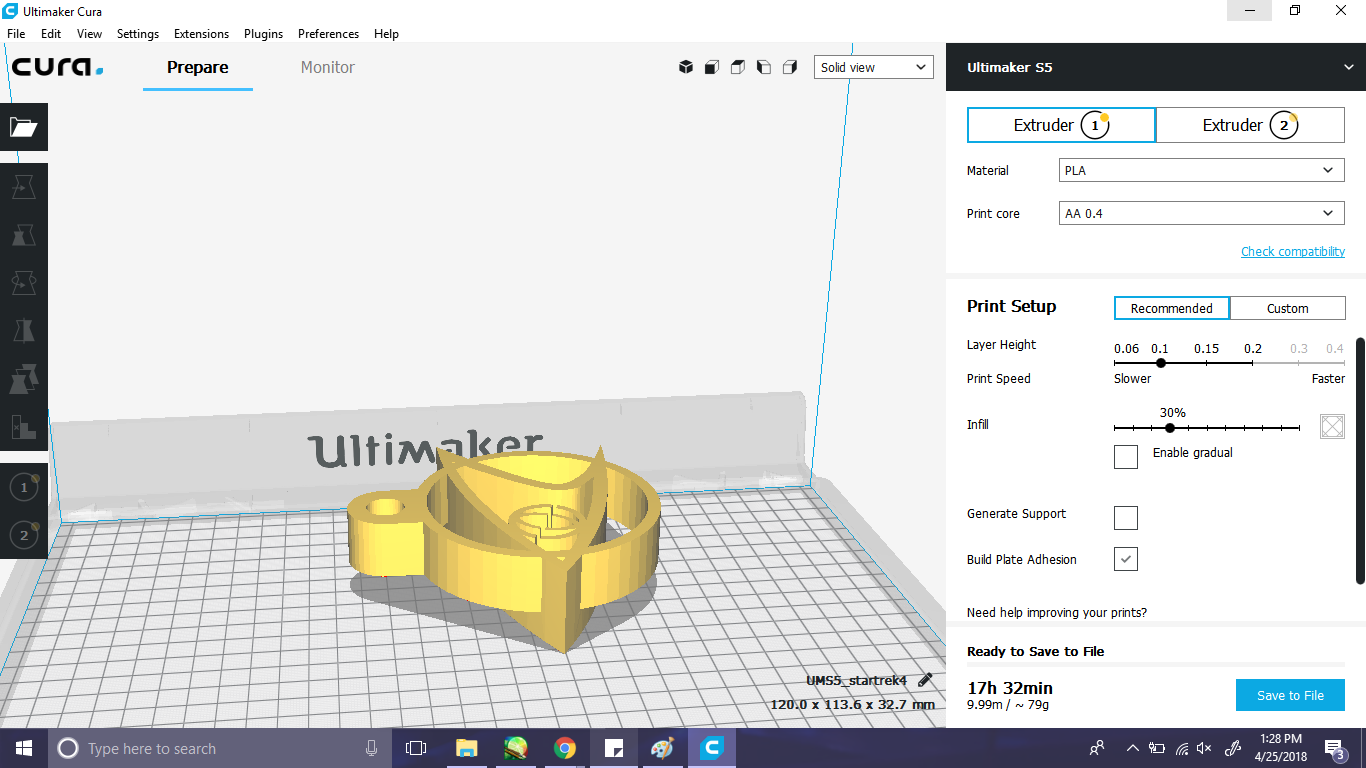The image size is (1366, 768).
Task: Click the print setup panel scrollbar
Action: click(1360, 461)
